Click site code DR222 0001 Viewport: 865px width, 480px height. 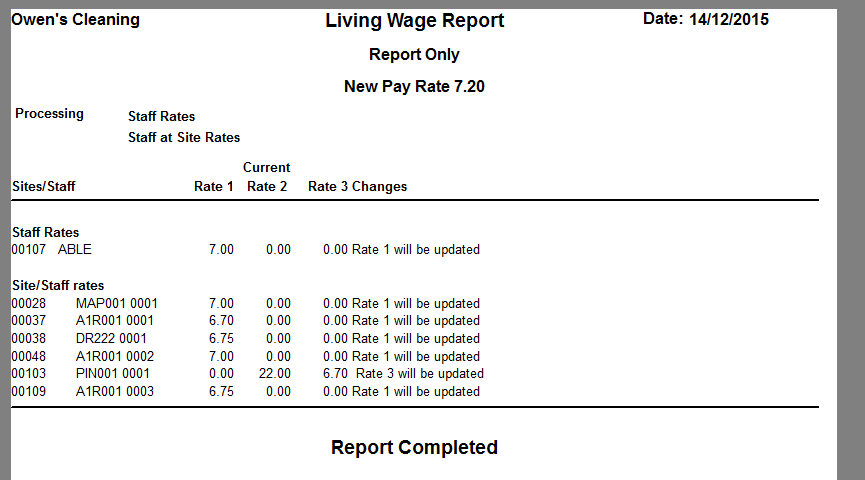coord(111,338)
